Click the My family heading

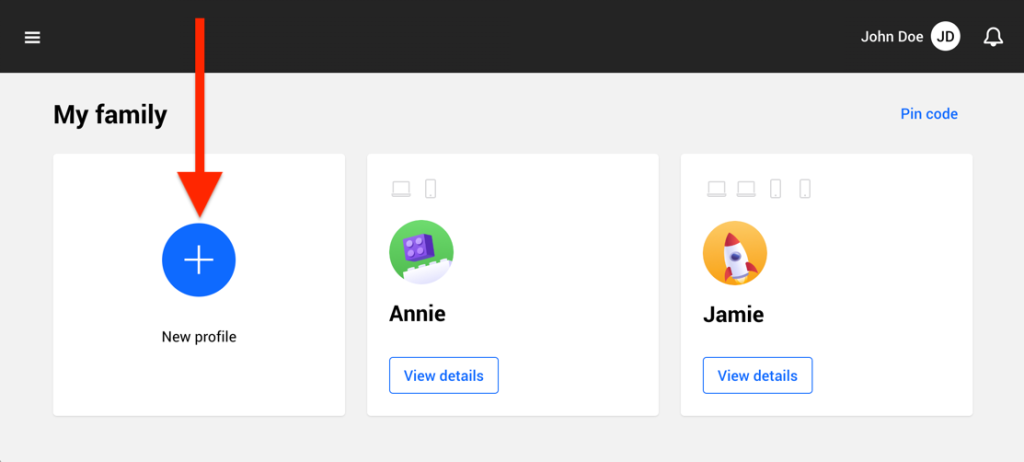pyautogui.click(x=110, y=115)
